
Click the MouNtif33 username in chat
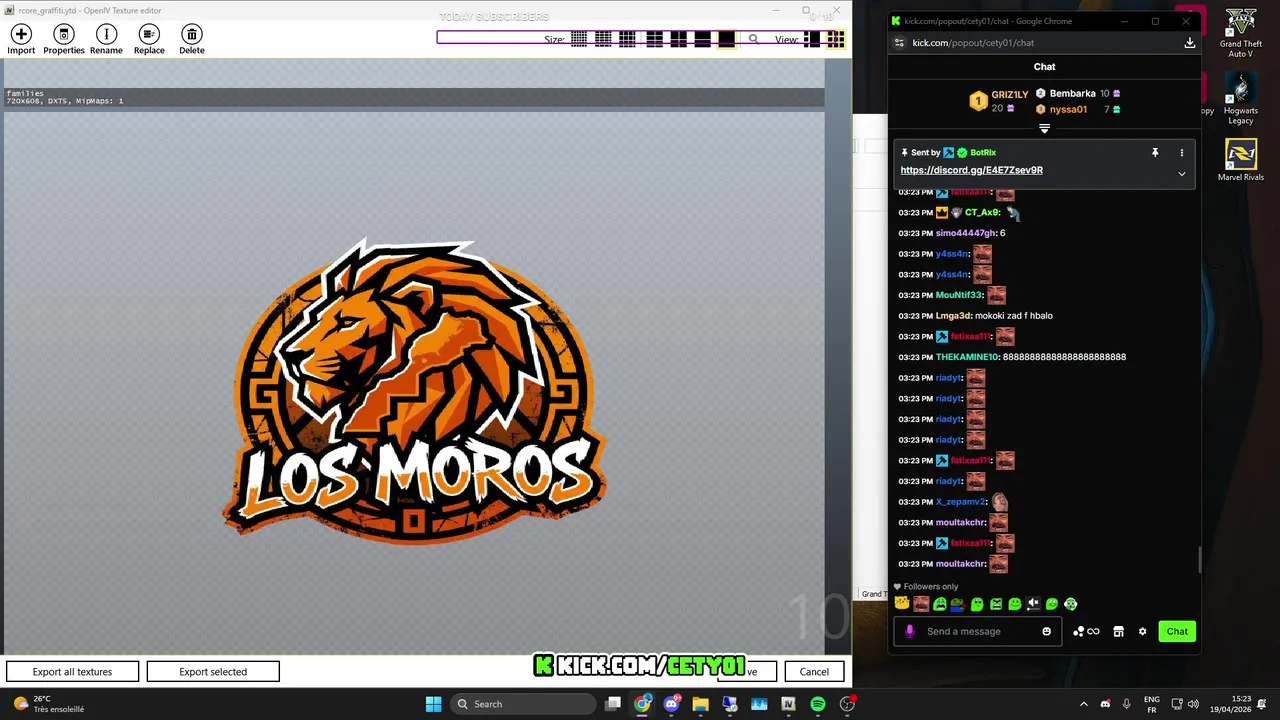click(960, 295)
